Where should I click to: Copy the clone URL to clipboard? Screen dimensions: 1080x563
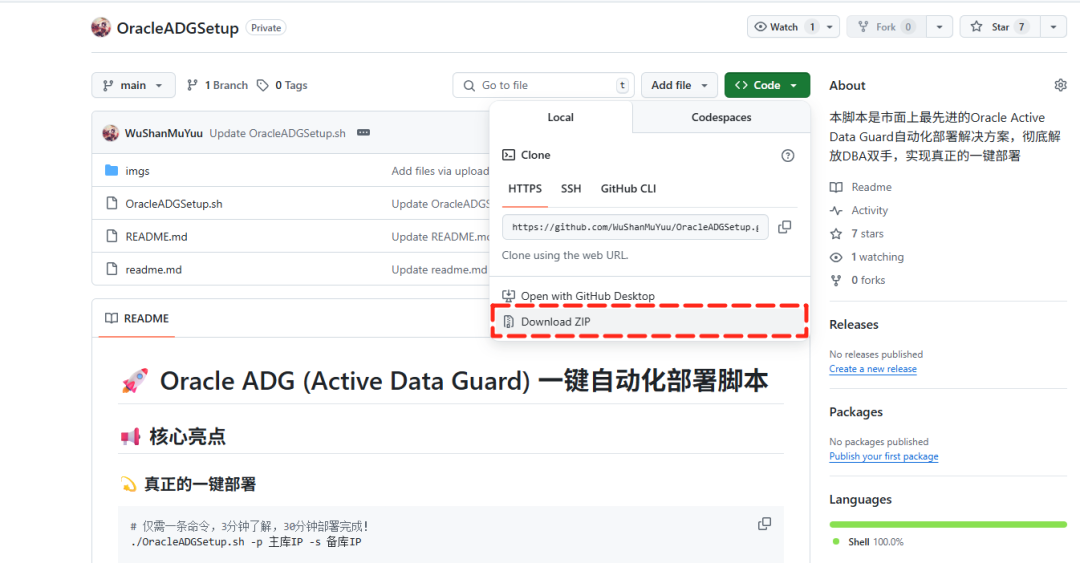pyautogui.click(x=785, y=227)
